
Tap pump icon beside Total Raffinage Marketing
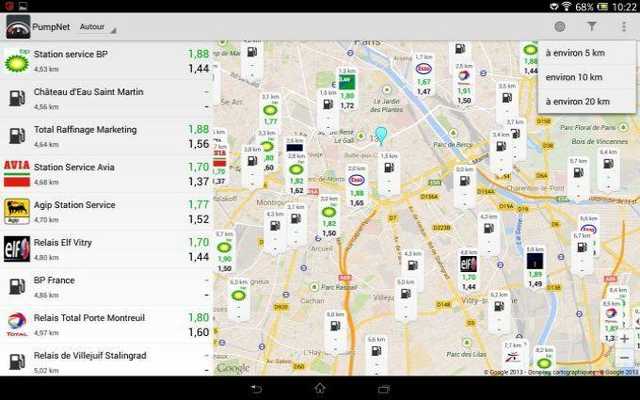point(17,136)
